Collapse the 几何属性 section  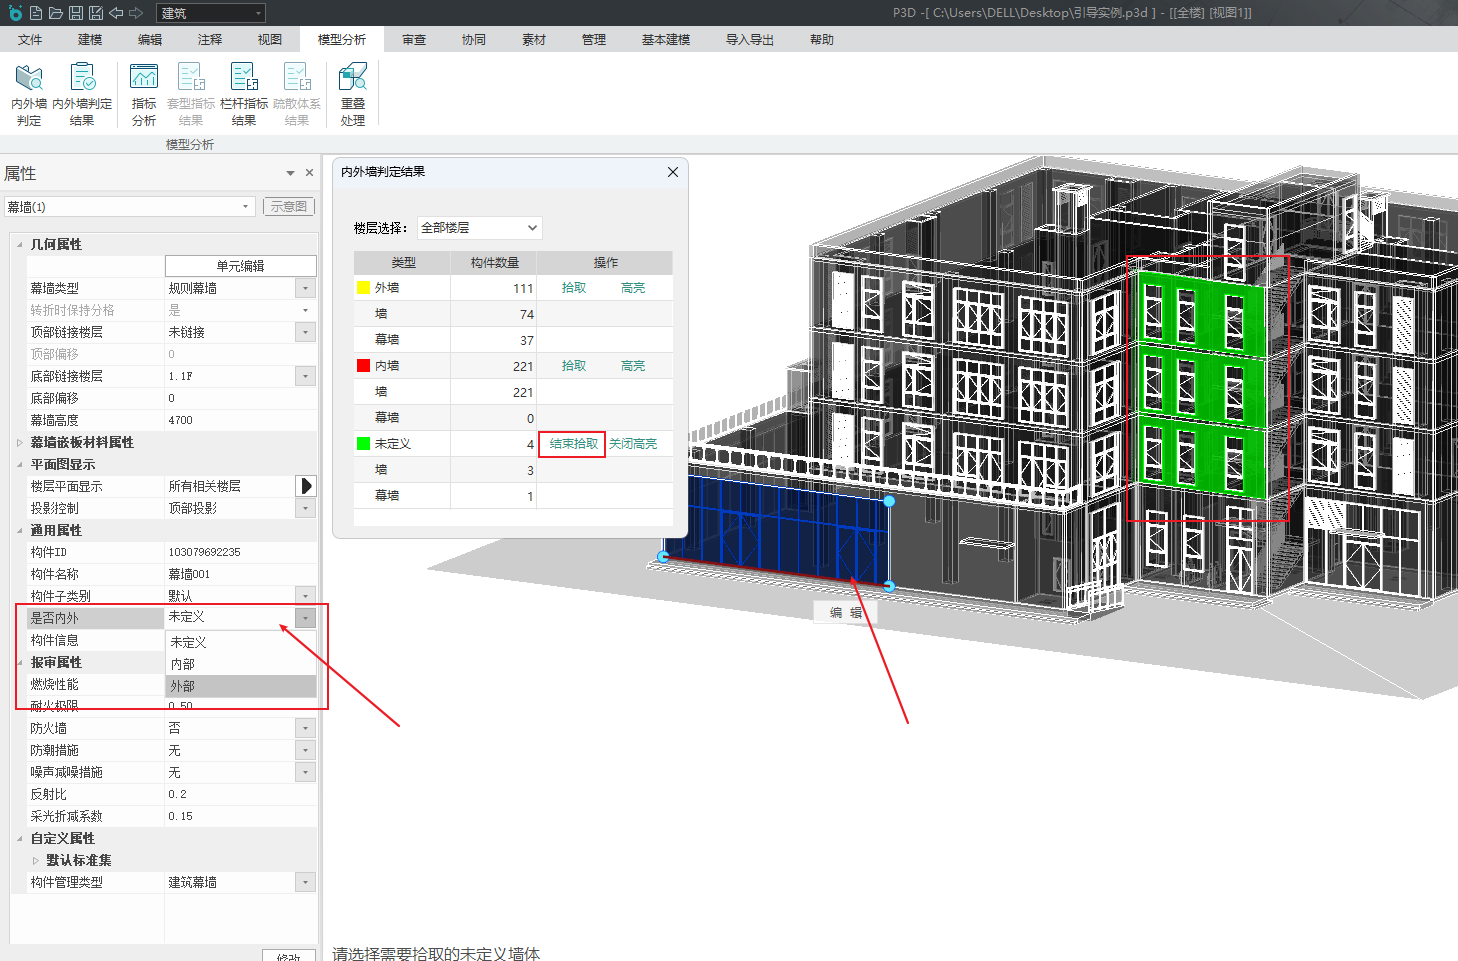point(19,244)
